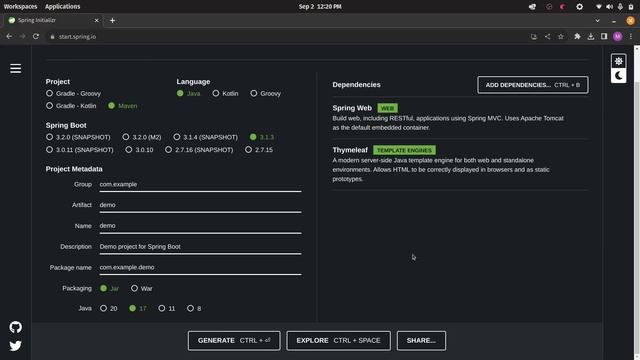Toggle the browser side panel icon

(x=604, y=36)
